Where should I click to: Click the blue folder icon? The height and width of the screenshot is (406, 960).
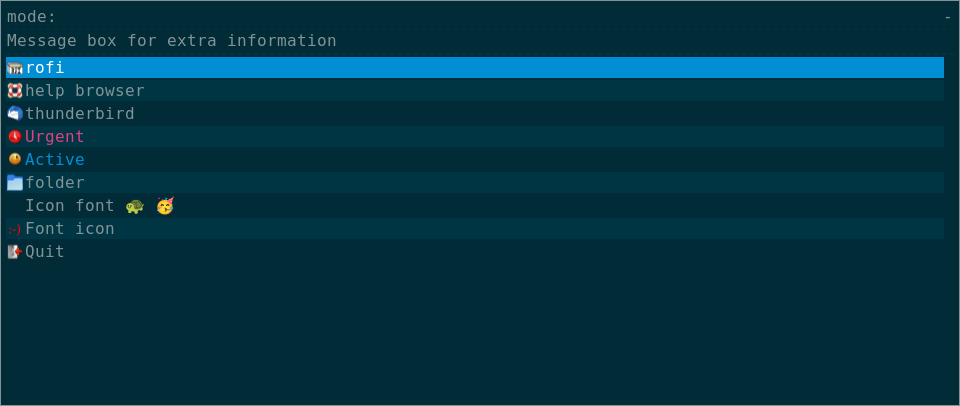pos(15,183)
